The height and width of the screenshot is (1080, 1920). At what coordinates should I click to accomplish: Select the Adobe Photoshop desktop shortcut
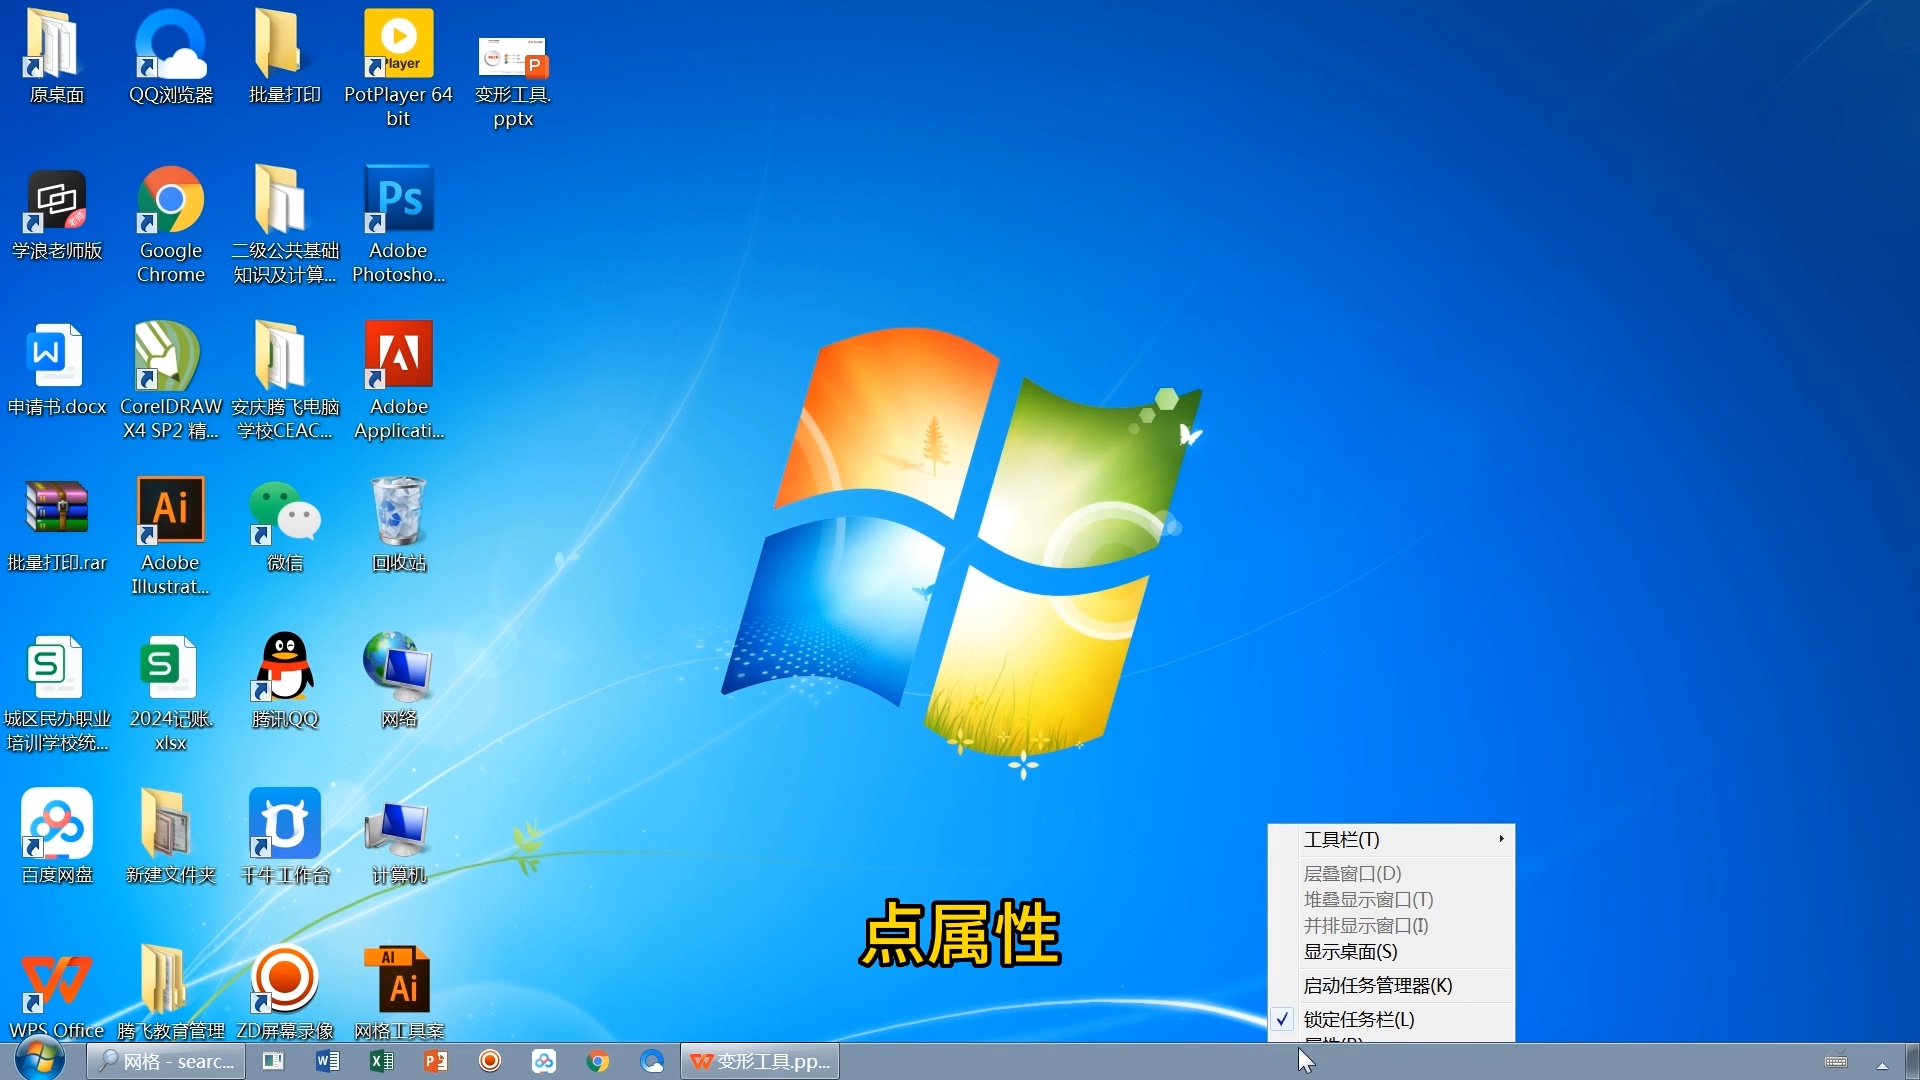[x=398, y=225]
